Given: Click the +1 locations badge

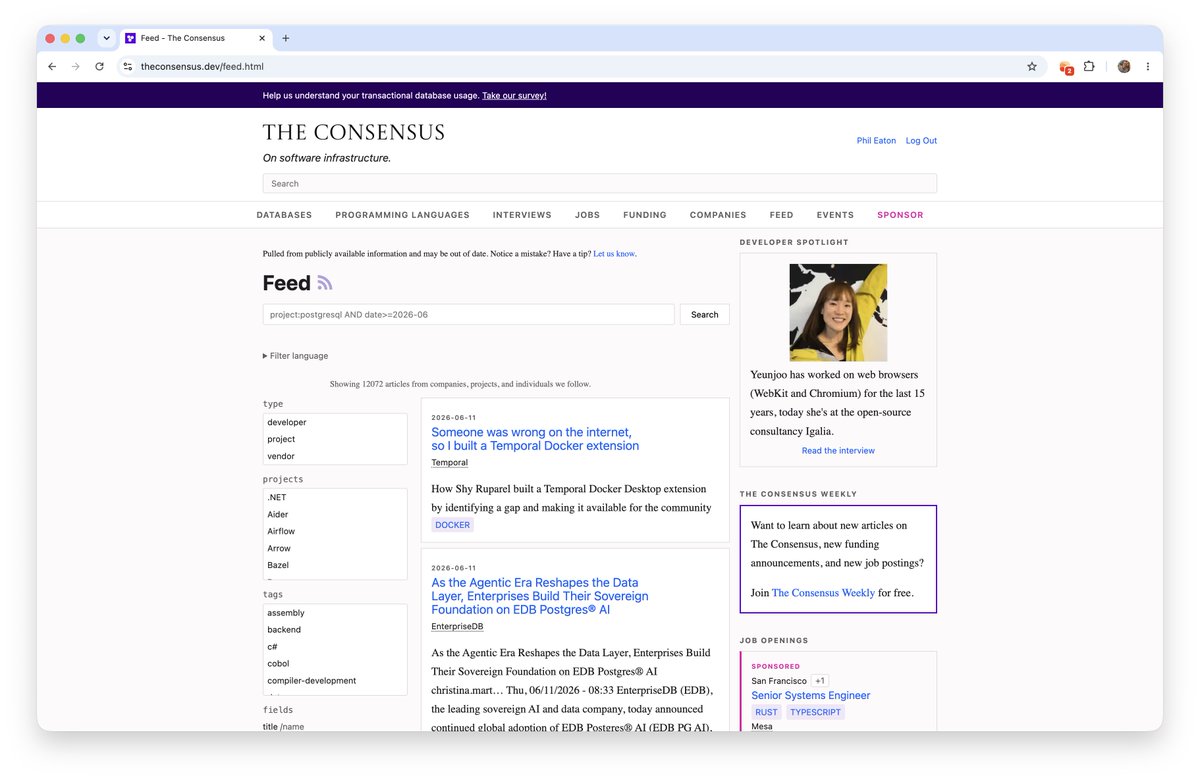Looking at the screenshot, I should [x=820, y=681].
